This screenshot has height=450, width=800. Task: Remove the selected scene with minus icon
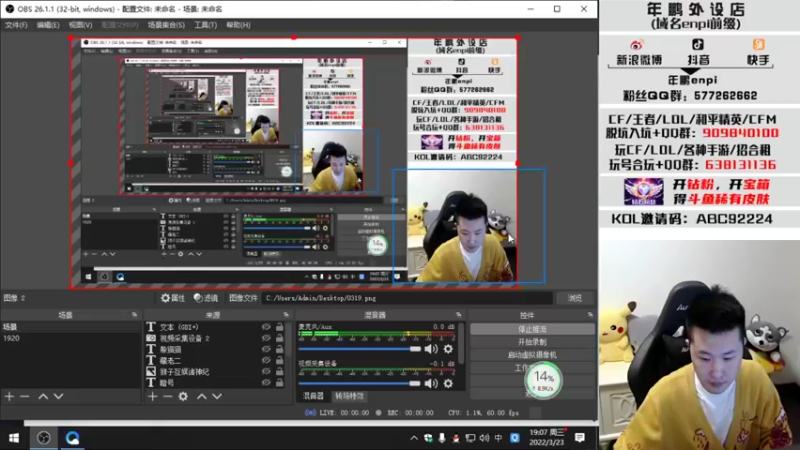point(24,396)
